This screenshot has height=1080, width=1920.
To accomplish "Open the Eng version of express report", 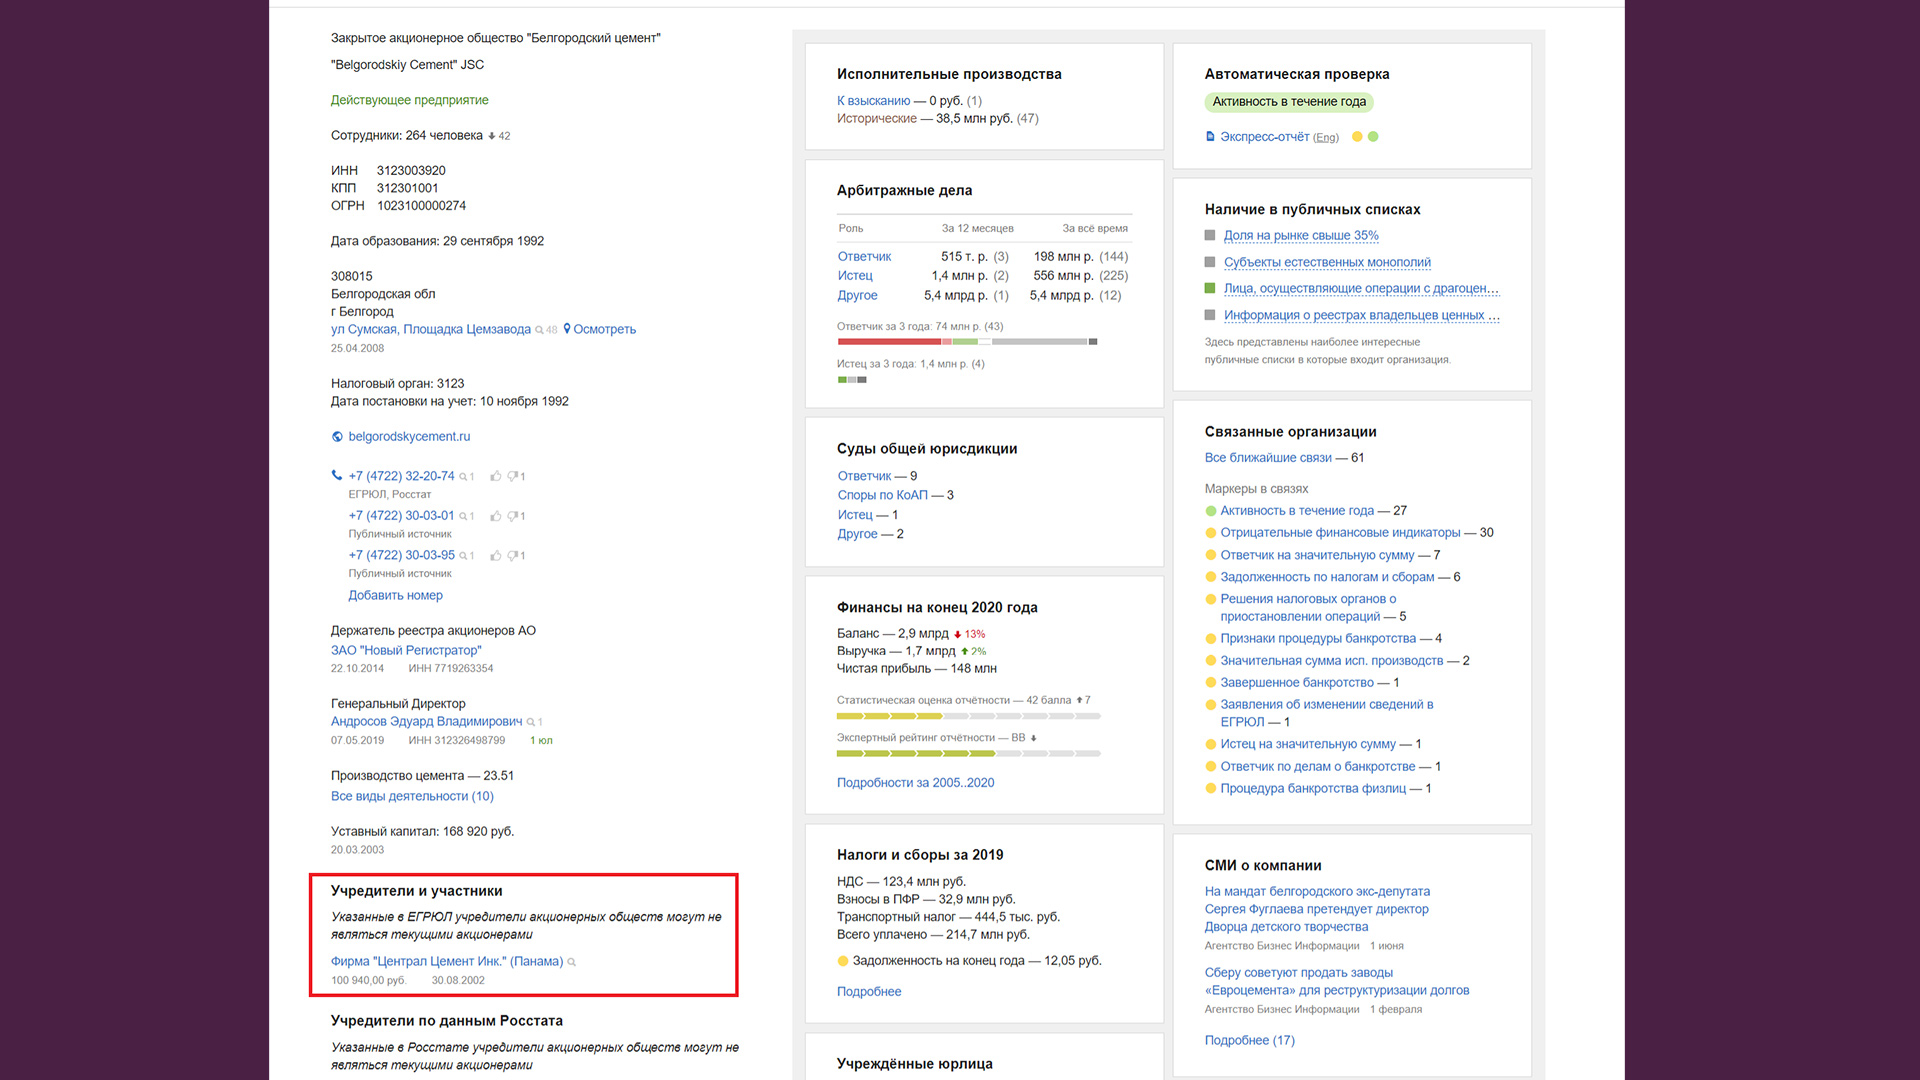I will pos(1326,138).
